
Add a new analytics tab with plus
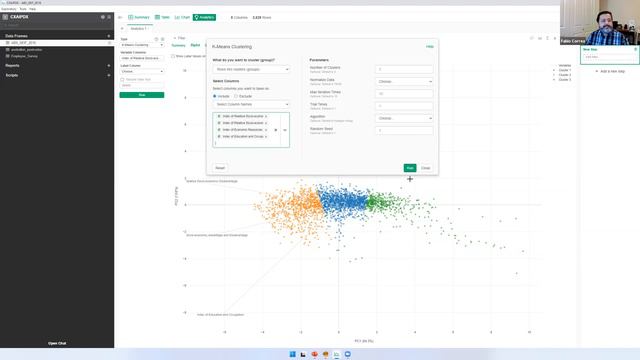122,29
